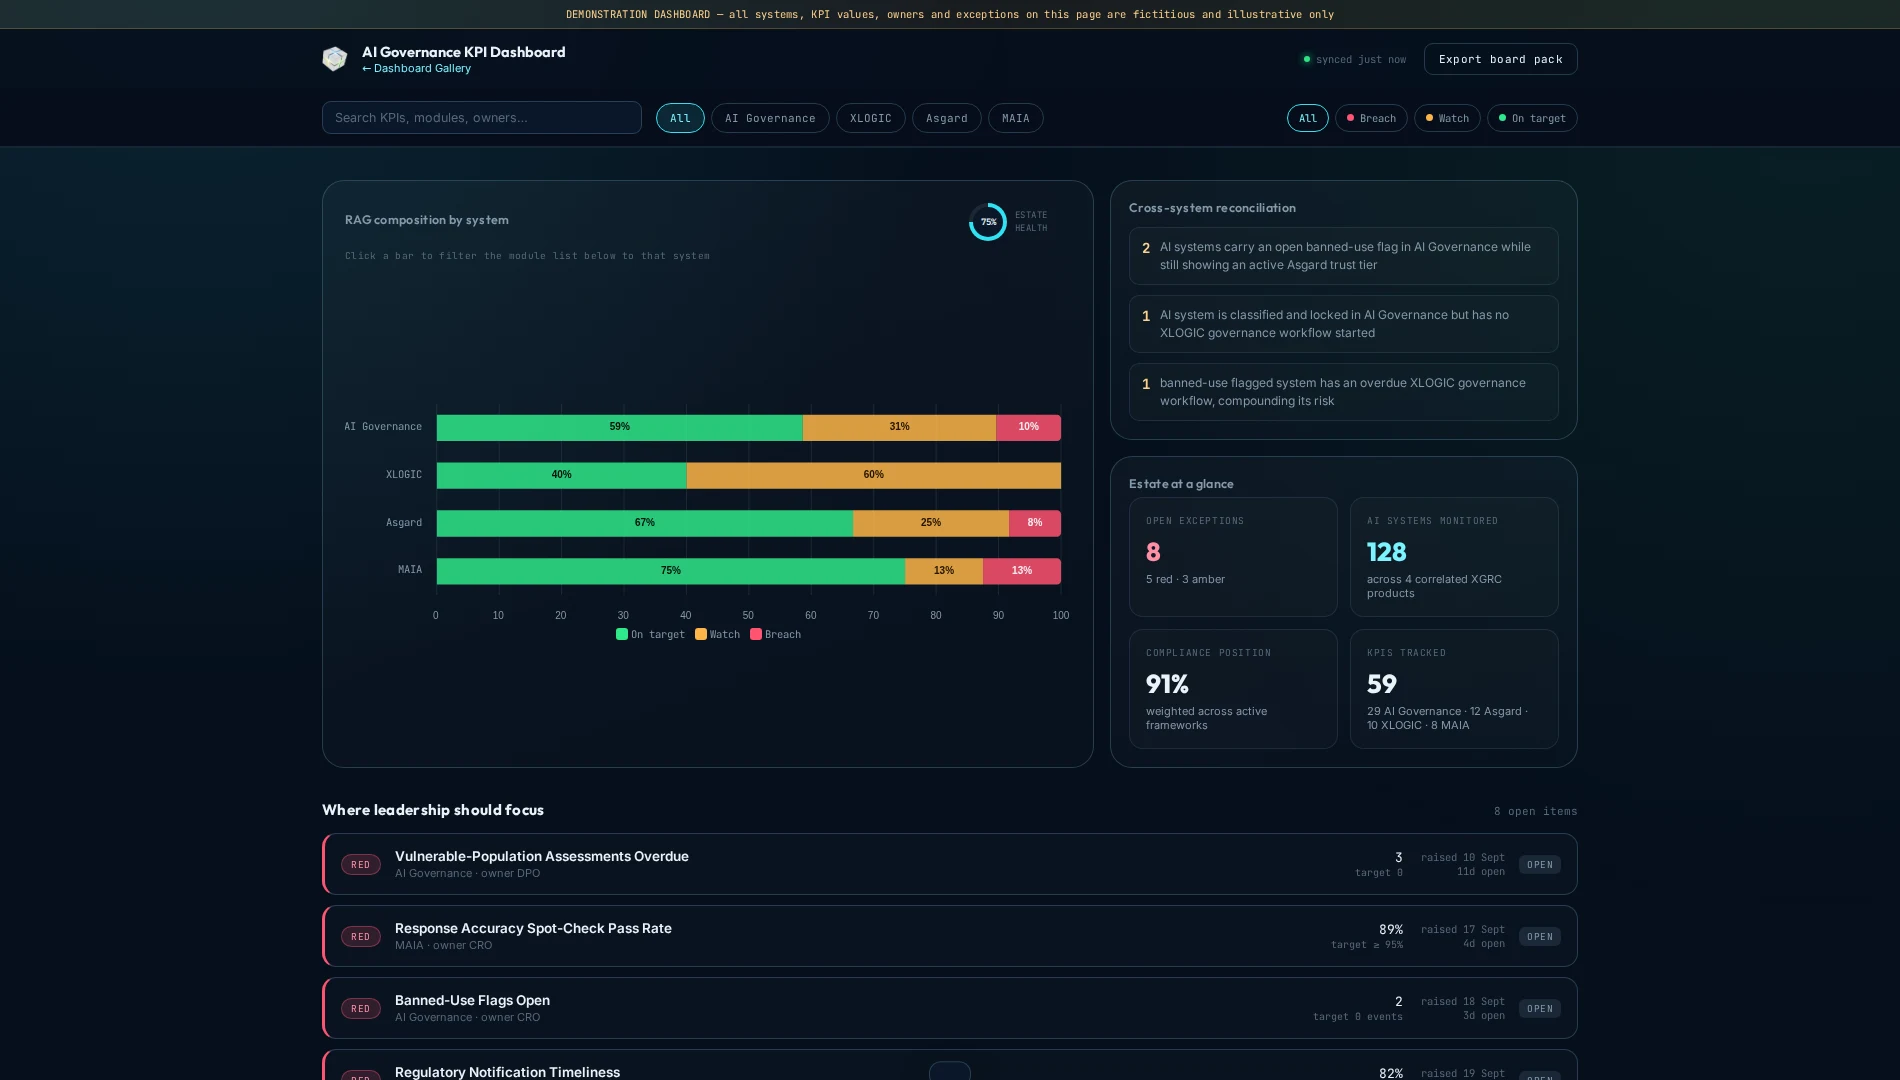Image resolution: width=1900 pixels, height=1080 pixels.
Task: Toggle the Watch status filter
Action: tap(1447, 118)
